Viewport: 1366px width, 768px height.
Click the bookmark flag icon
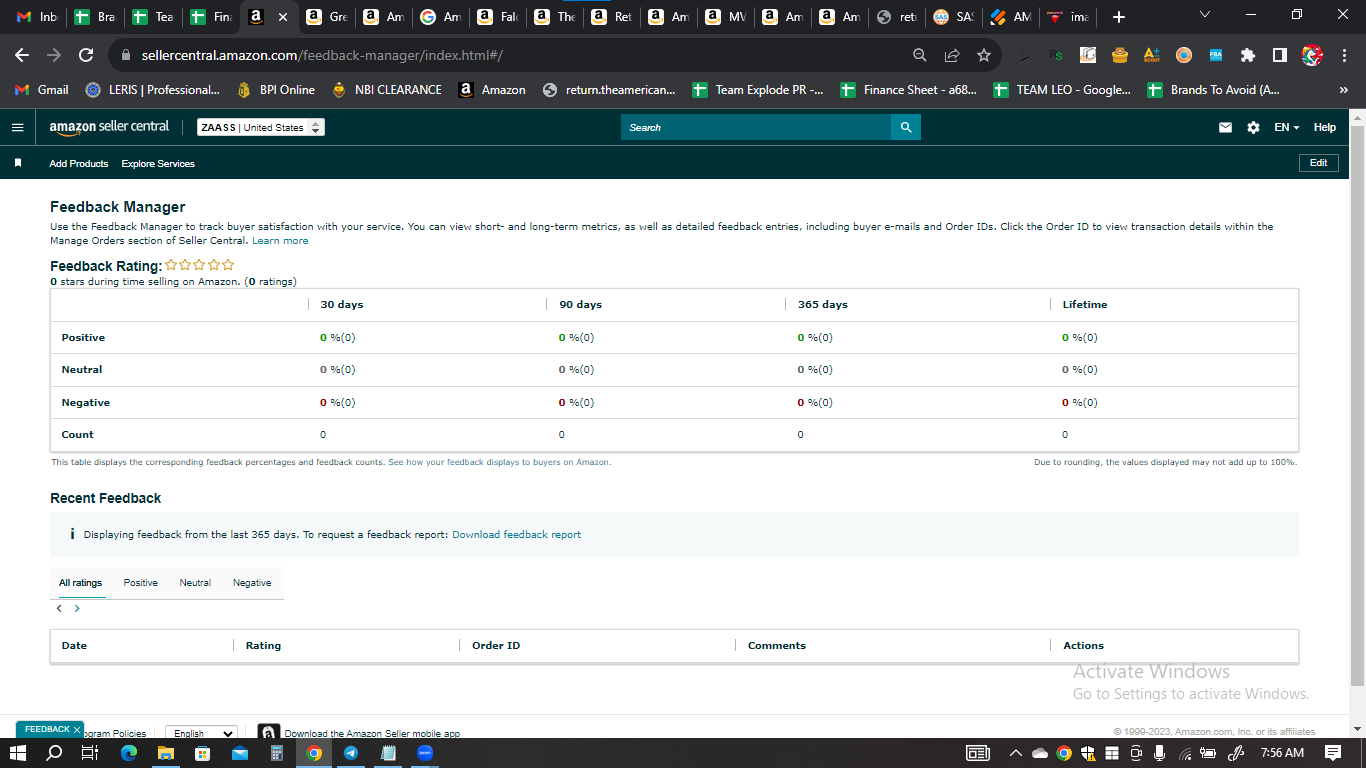[18, 163]
